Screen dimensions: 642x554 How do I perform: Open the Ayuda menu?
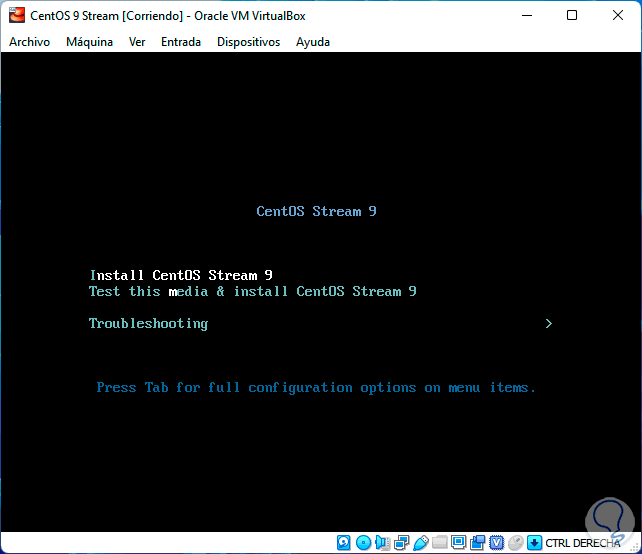coord(313,42)
